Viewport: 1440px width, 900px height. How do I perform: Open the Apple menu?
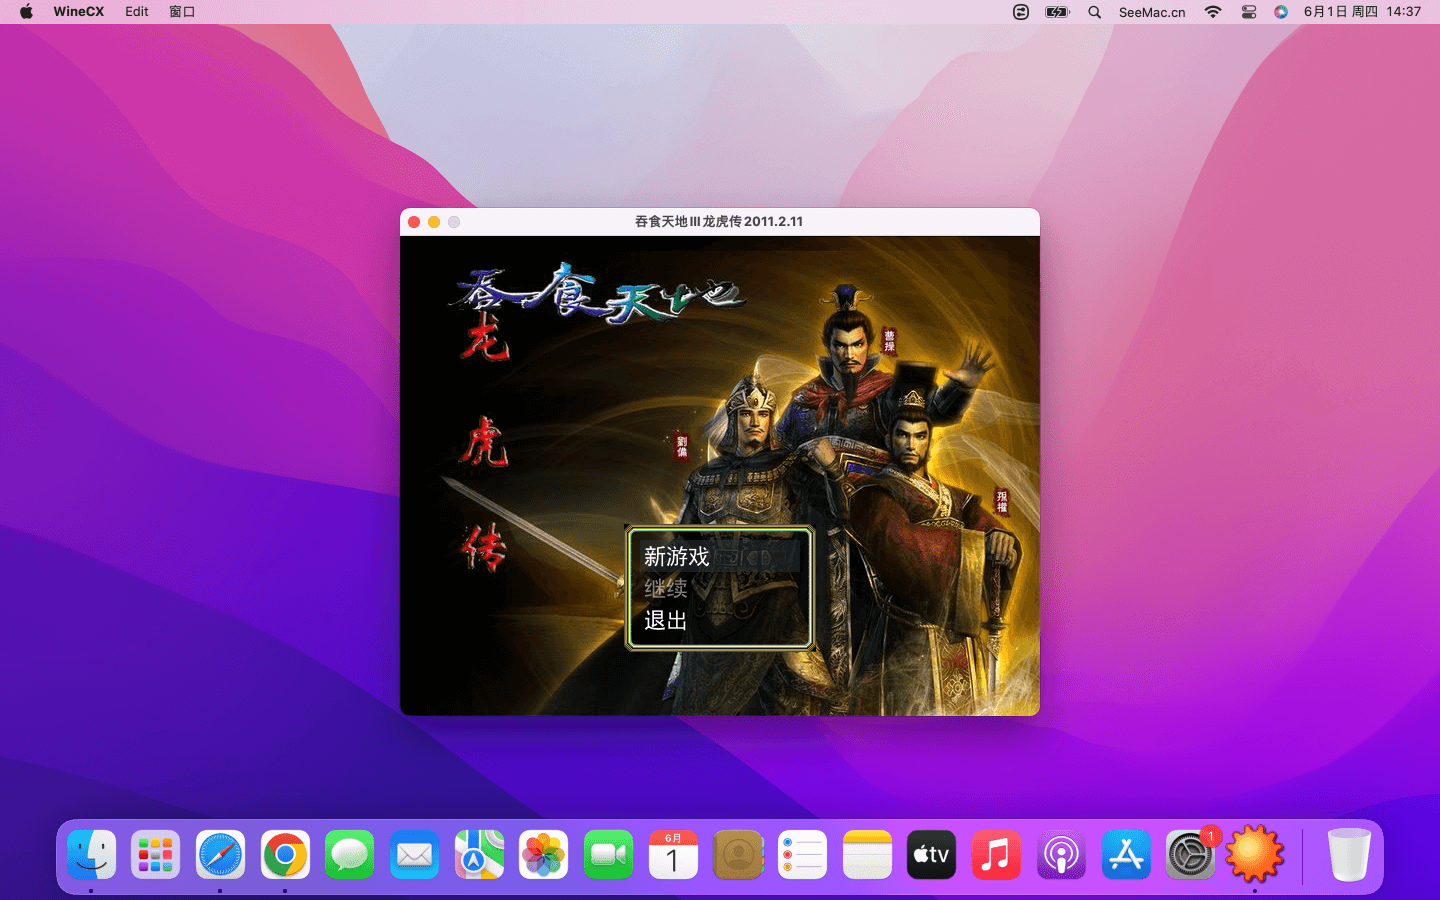[27, 12]
